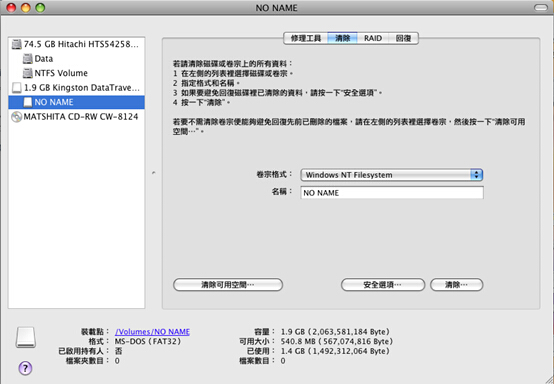Click the 1.4 GB (1,492,312,064 Byte) used value
Screen dimensions: 554x384
pos(335,351)
